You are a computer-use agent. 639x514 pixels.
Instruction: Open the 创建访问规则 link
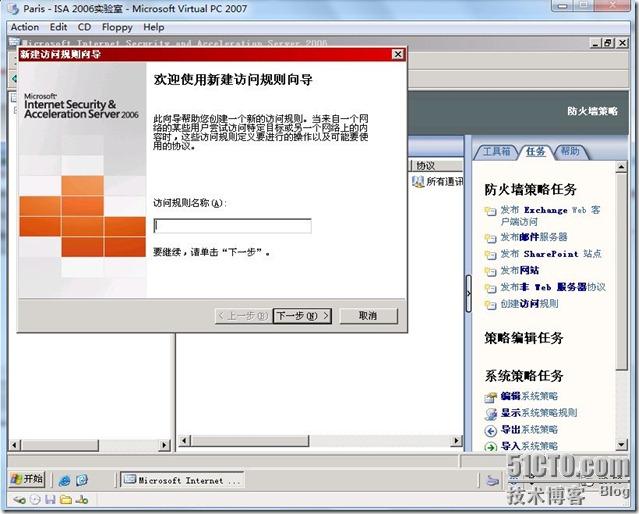click(529, 304)
